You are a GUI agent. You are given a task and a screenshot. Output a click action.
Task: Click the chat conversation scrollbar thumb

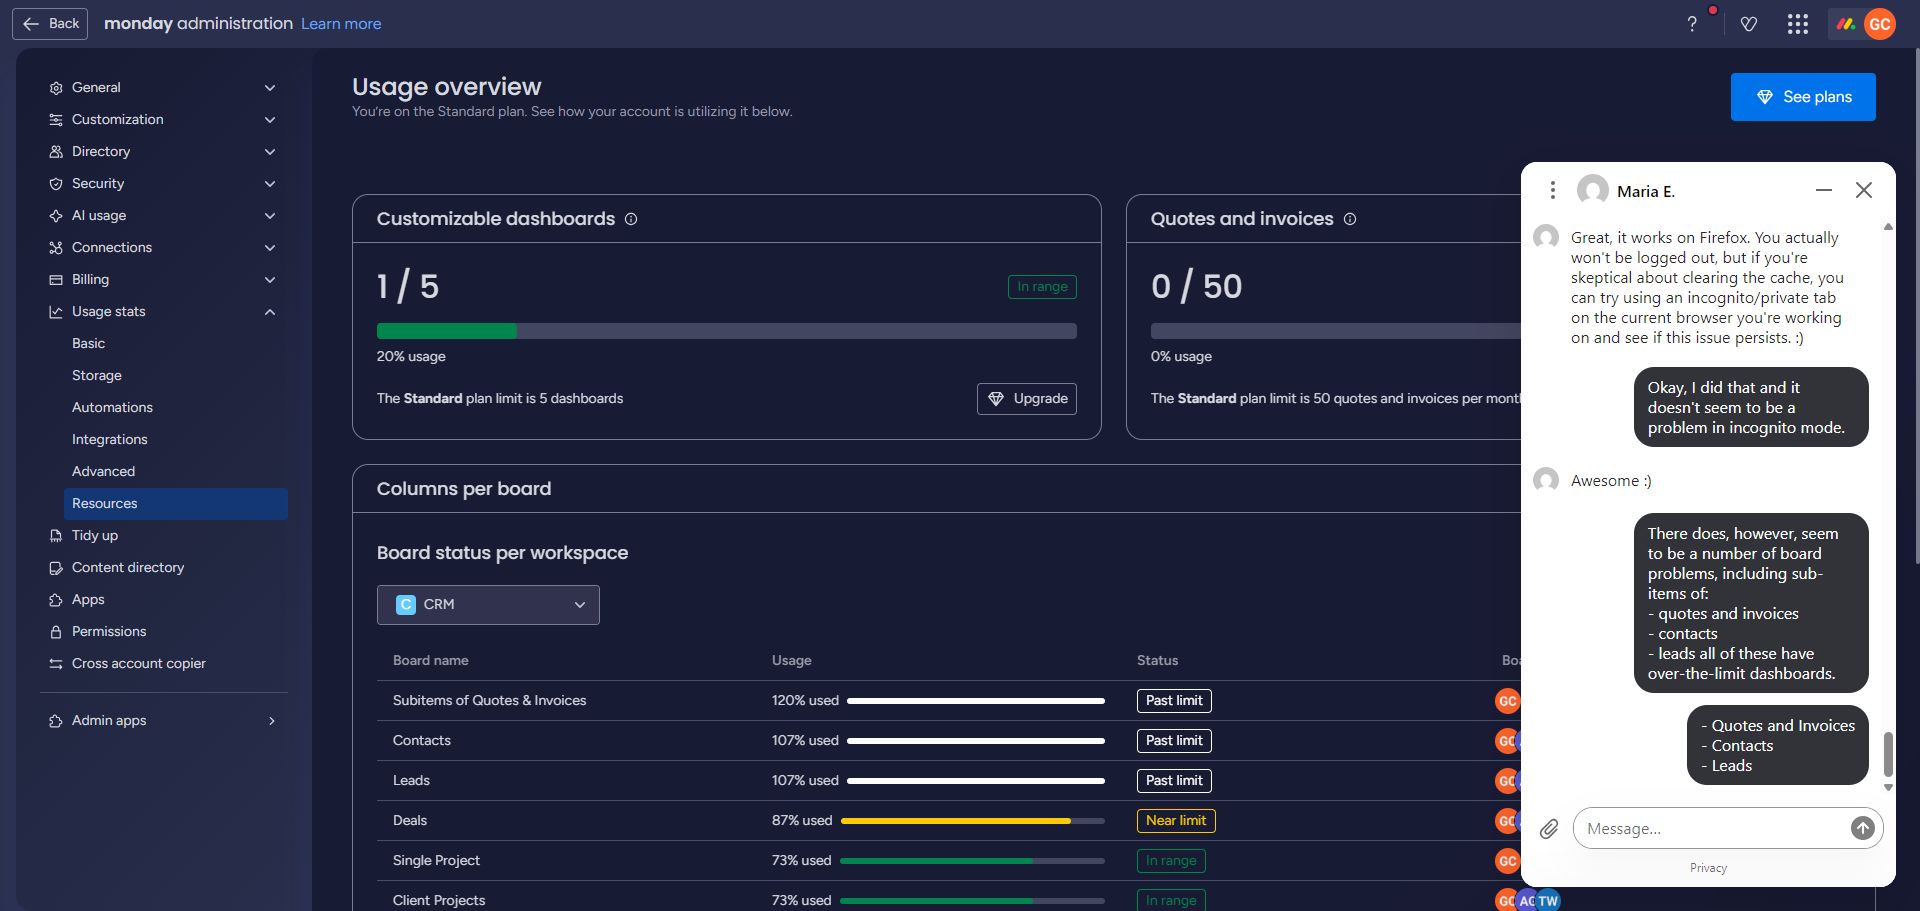coord(1888,754)
